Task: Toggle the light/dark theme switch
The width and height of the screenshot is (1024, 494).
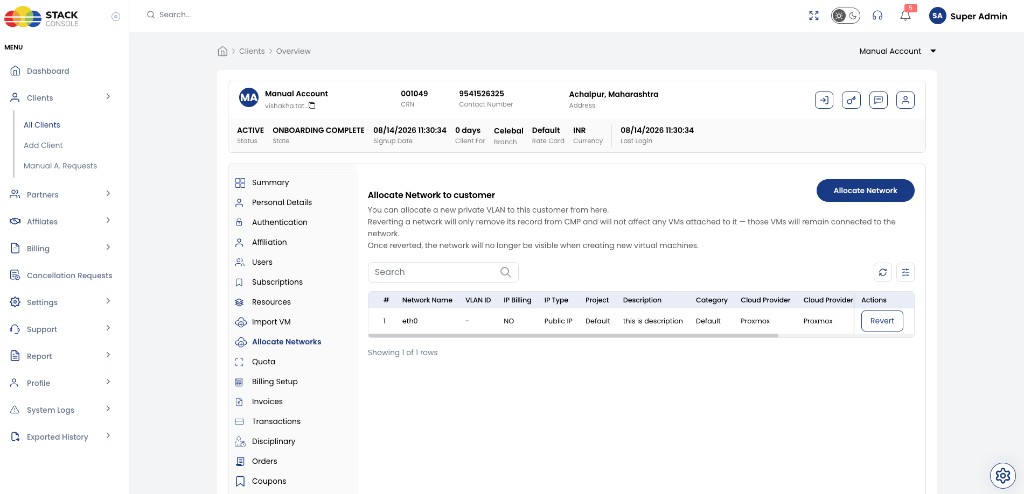Action: pos(845,16)
